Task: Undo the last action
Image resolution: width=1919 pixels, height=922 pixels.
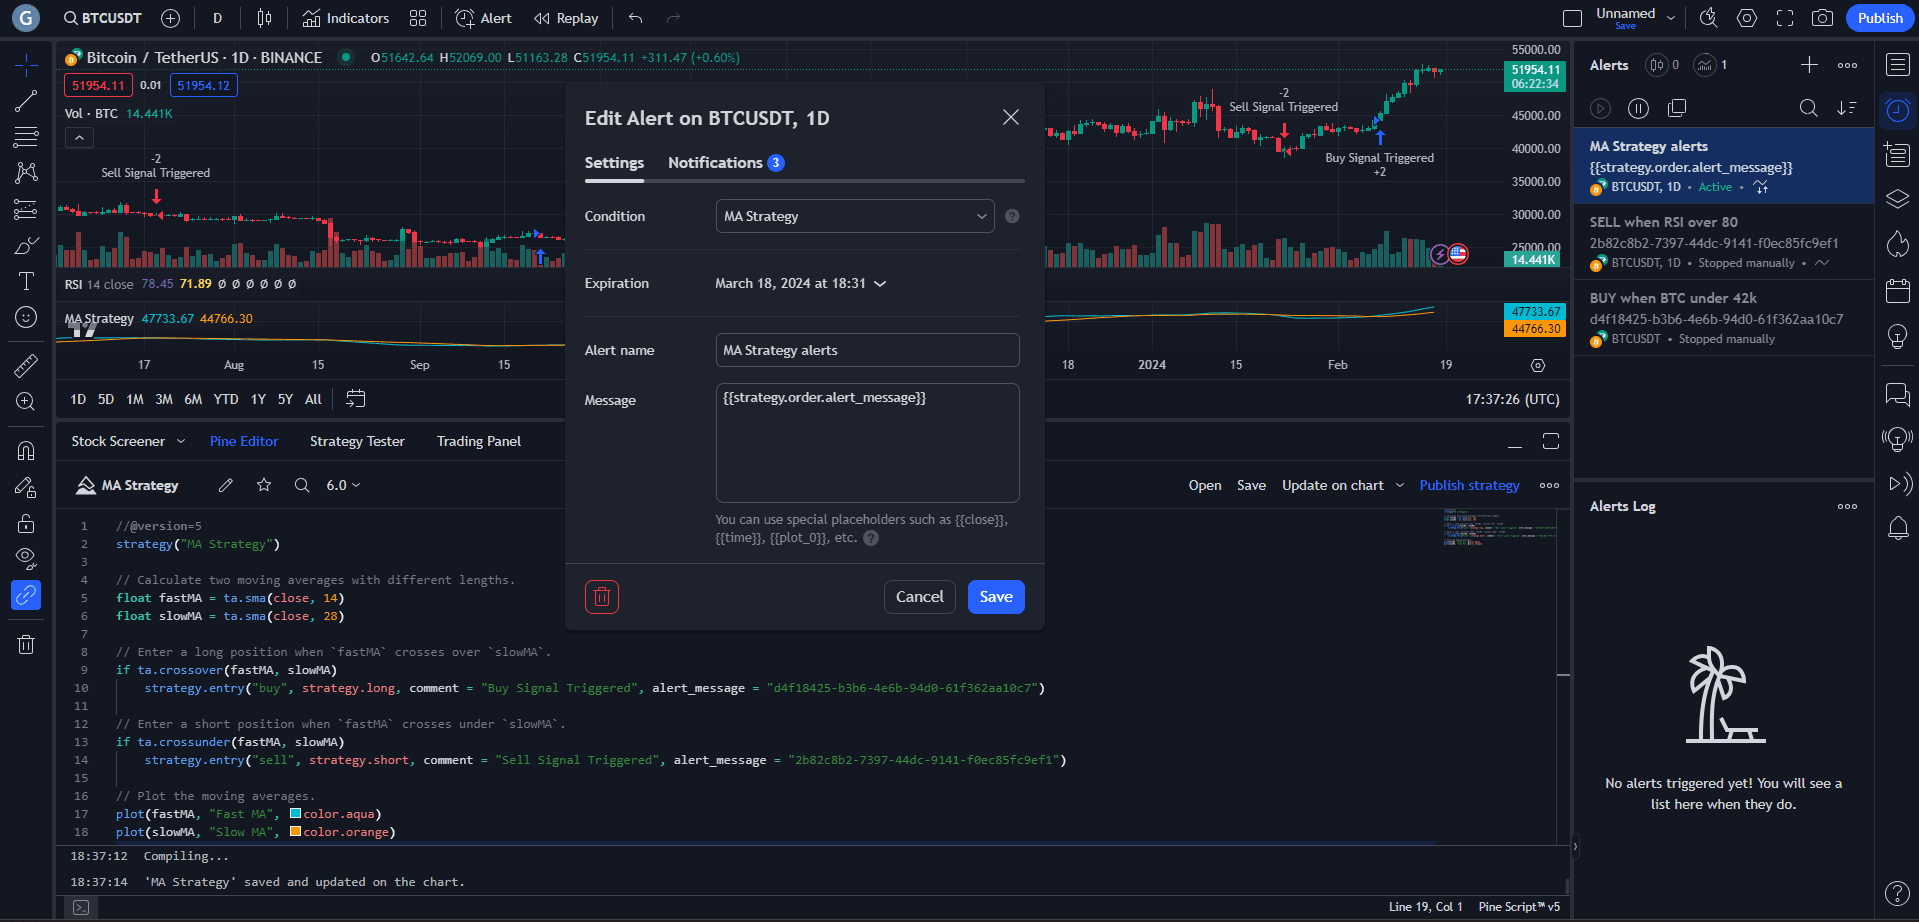Action: click(635, 18)
